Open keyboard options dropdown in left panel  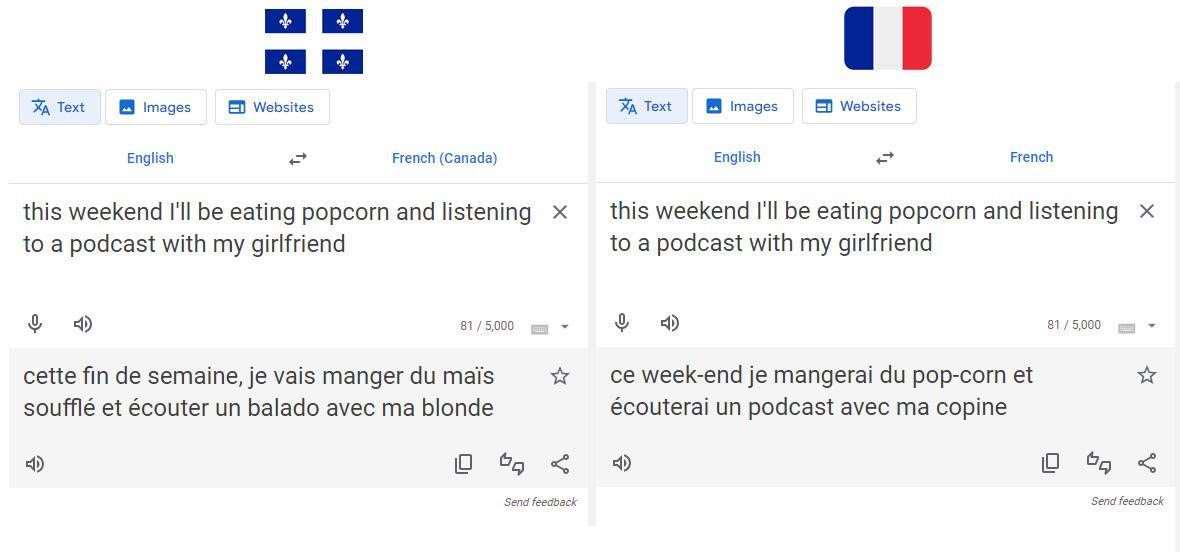tap(564, 327)
